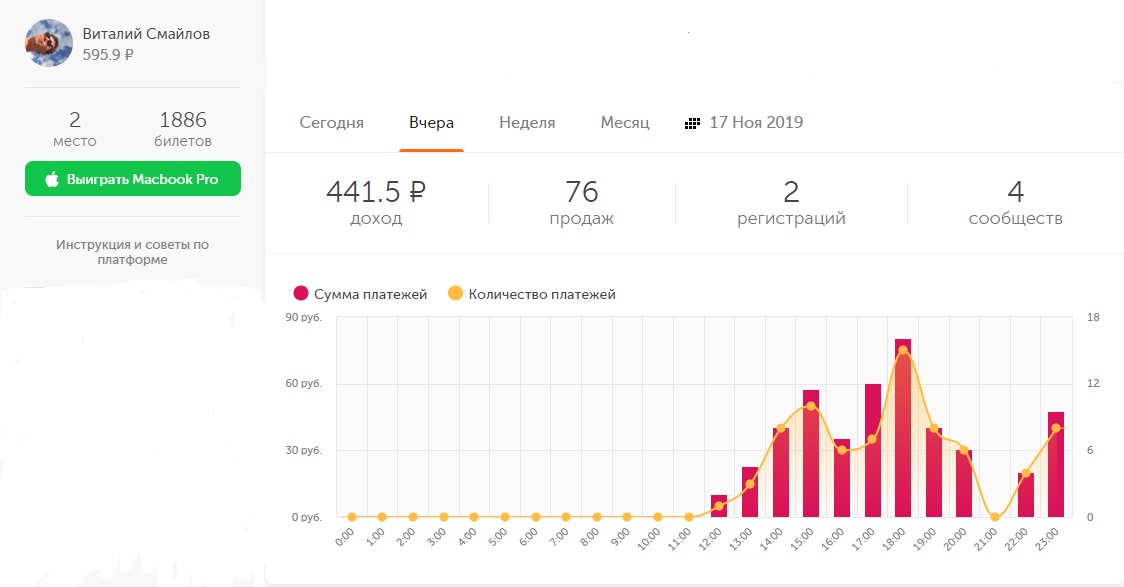
Task: Toggle the Количество платежей legend series
Action: tap(541, 294)
